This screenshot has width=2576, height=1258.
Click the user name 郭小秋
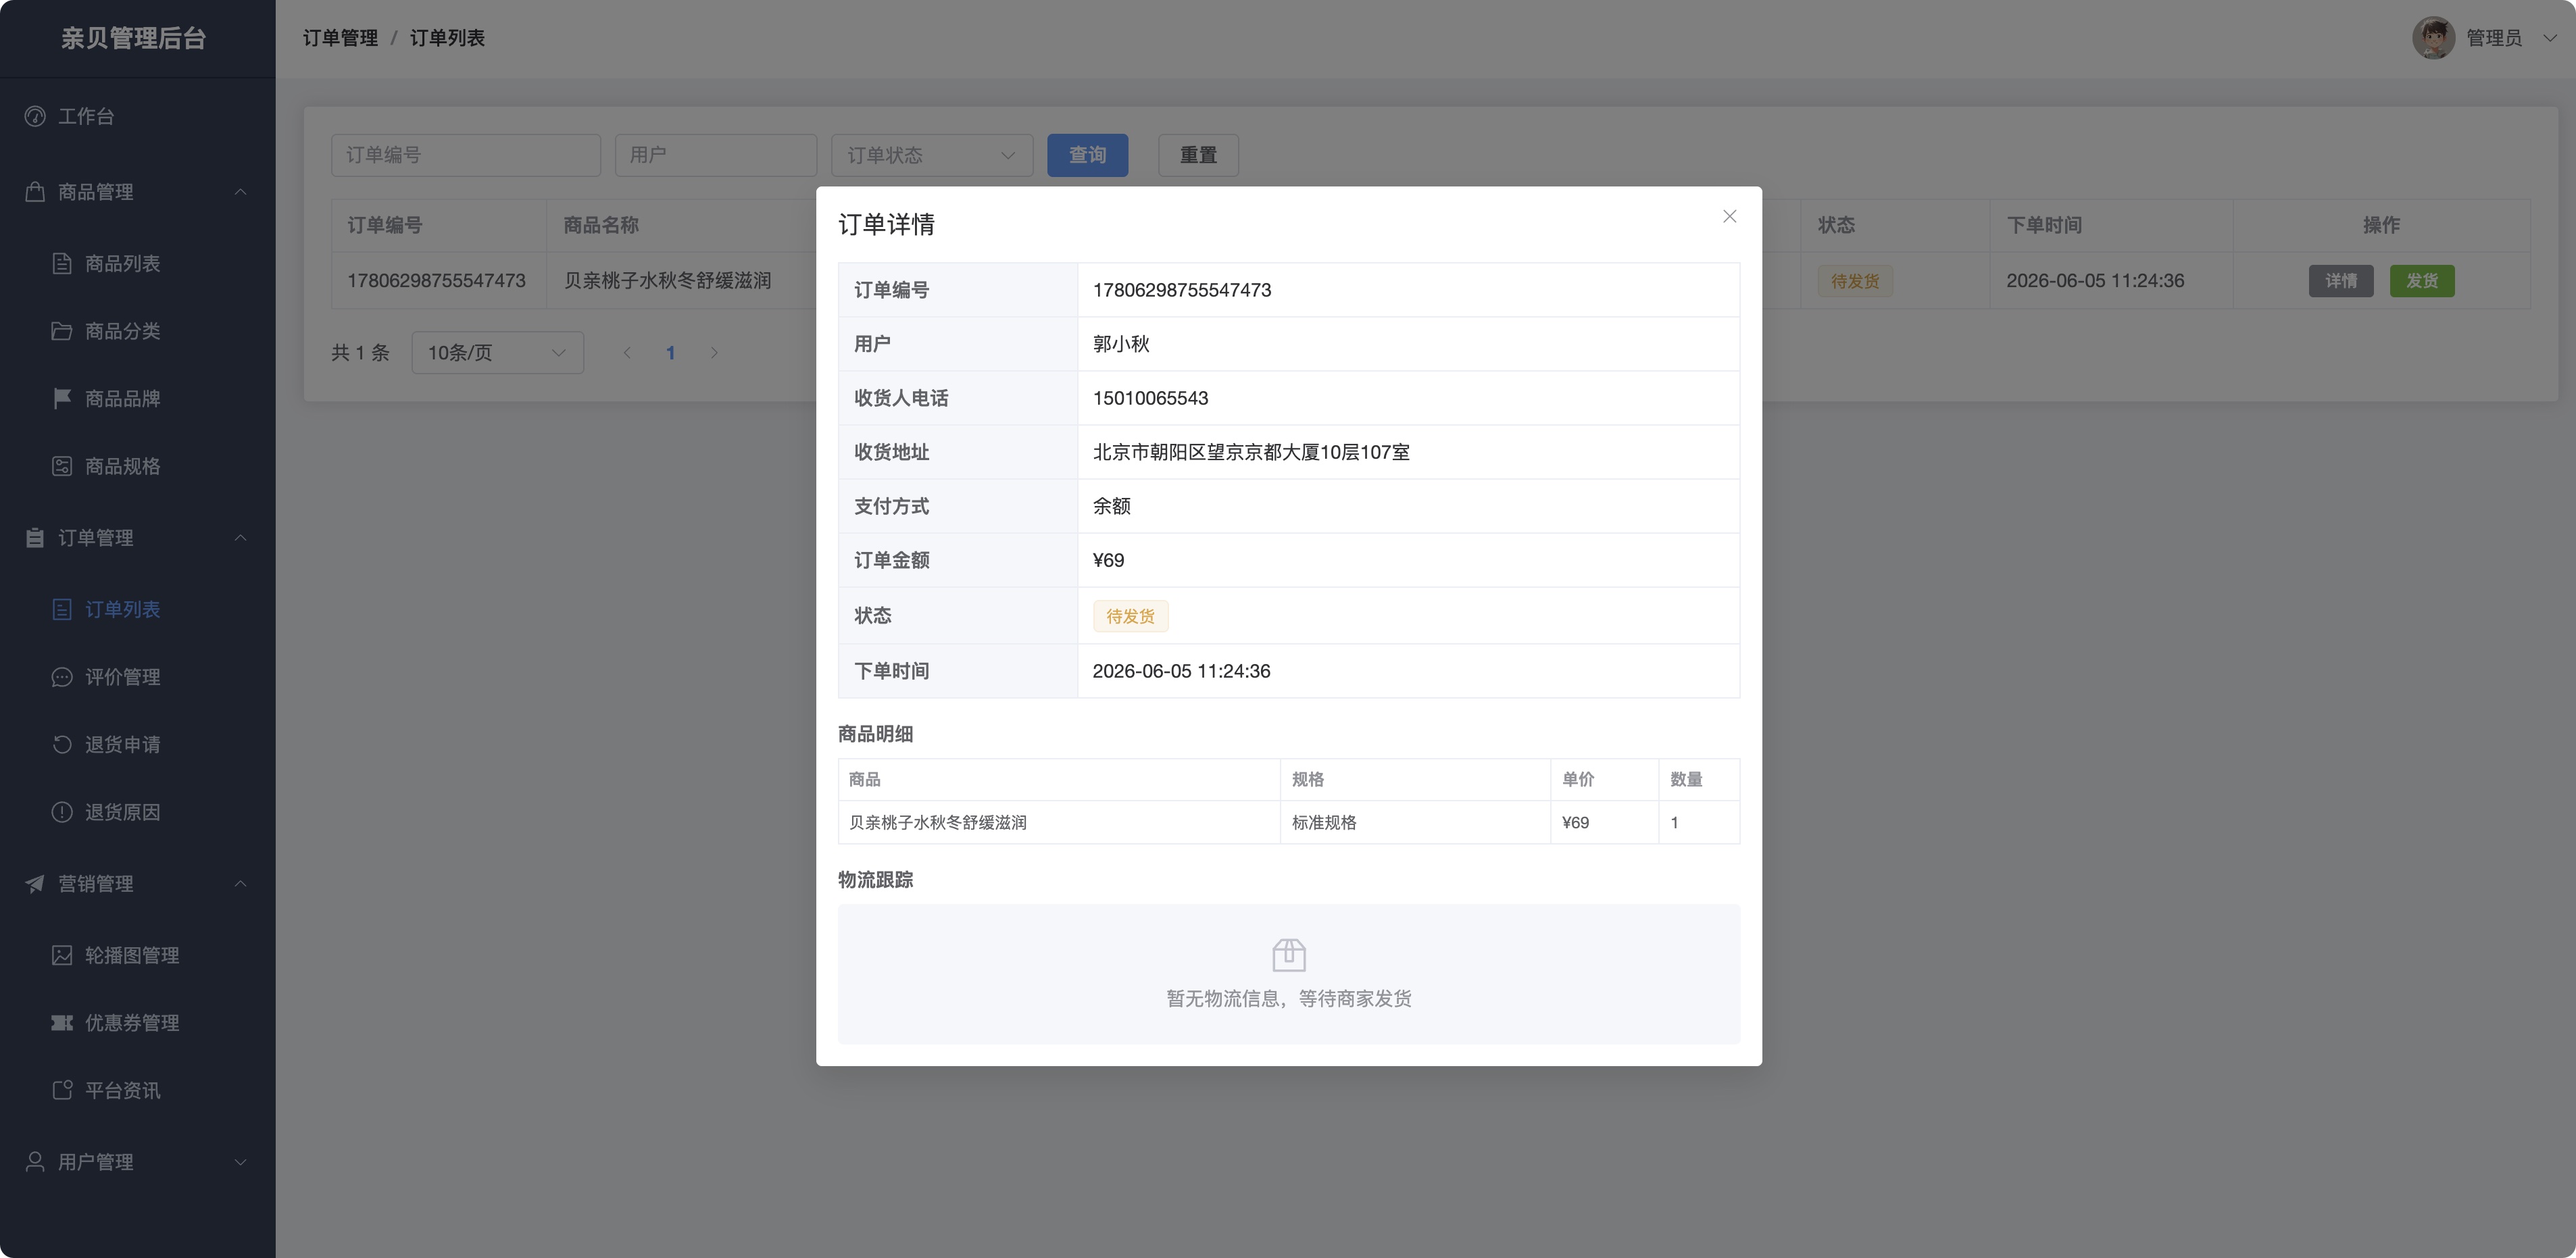[x=1121, y=344]
